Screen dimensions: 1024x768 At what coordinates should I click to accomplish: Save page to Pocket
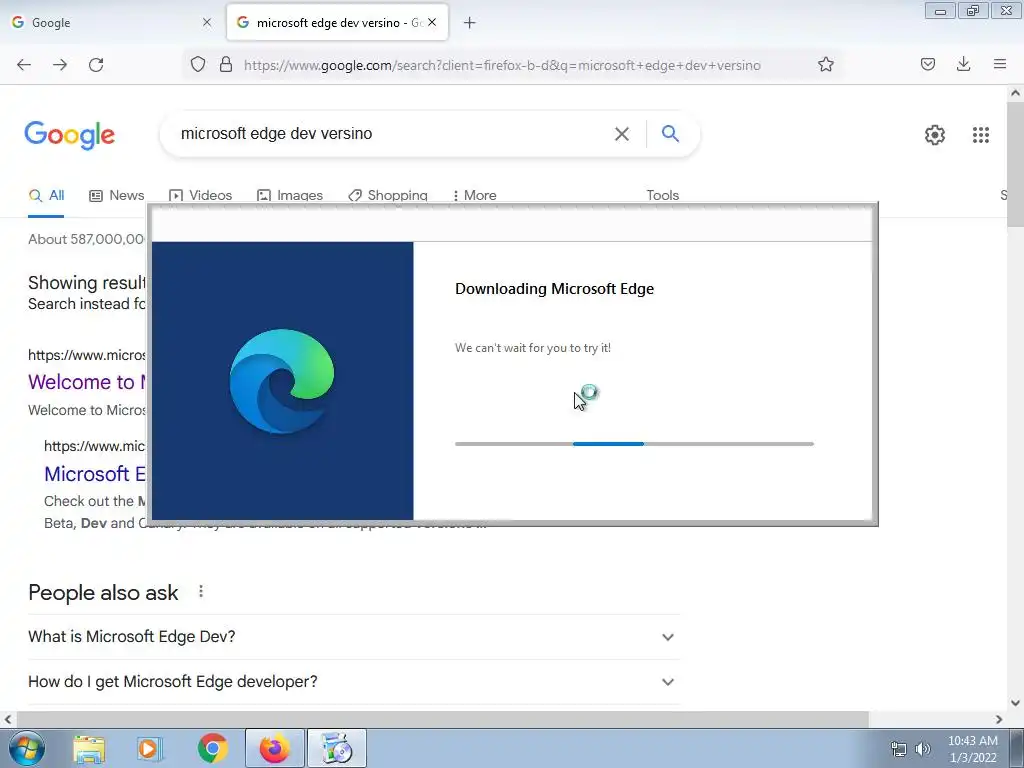(x=928, y=64)
